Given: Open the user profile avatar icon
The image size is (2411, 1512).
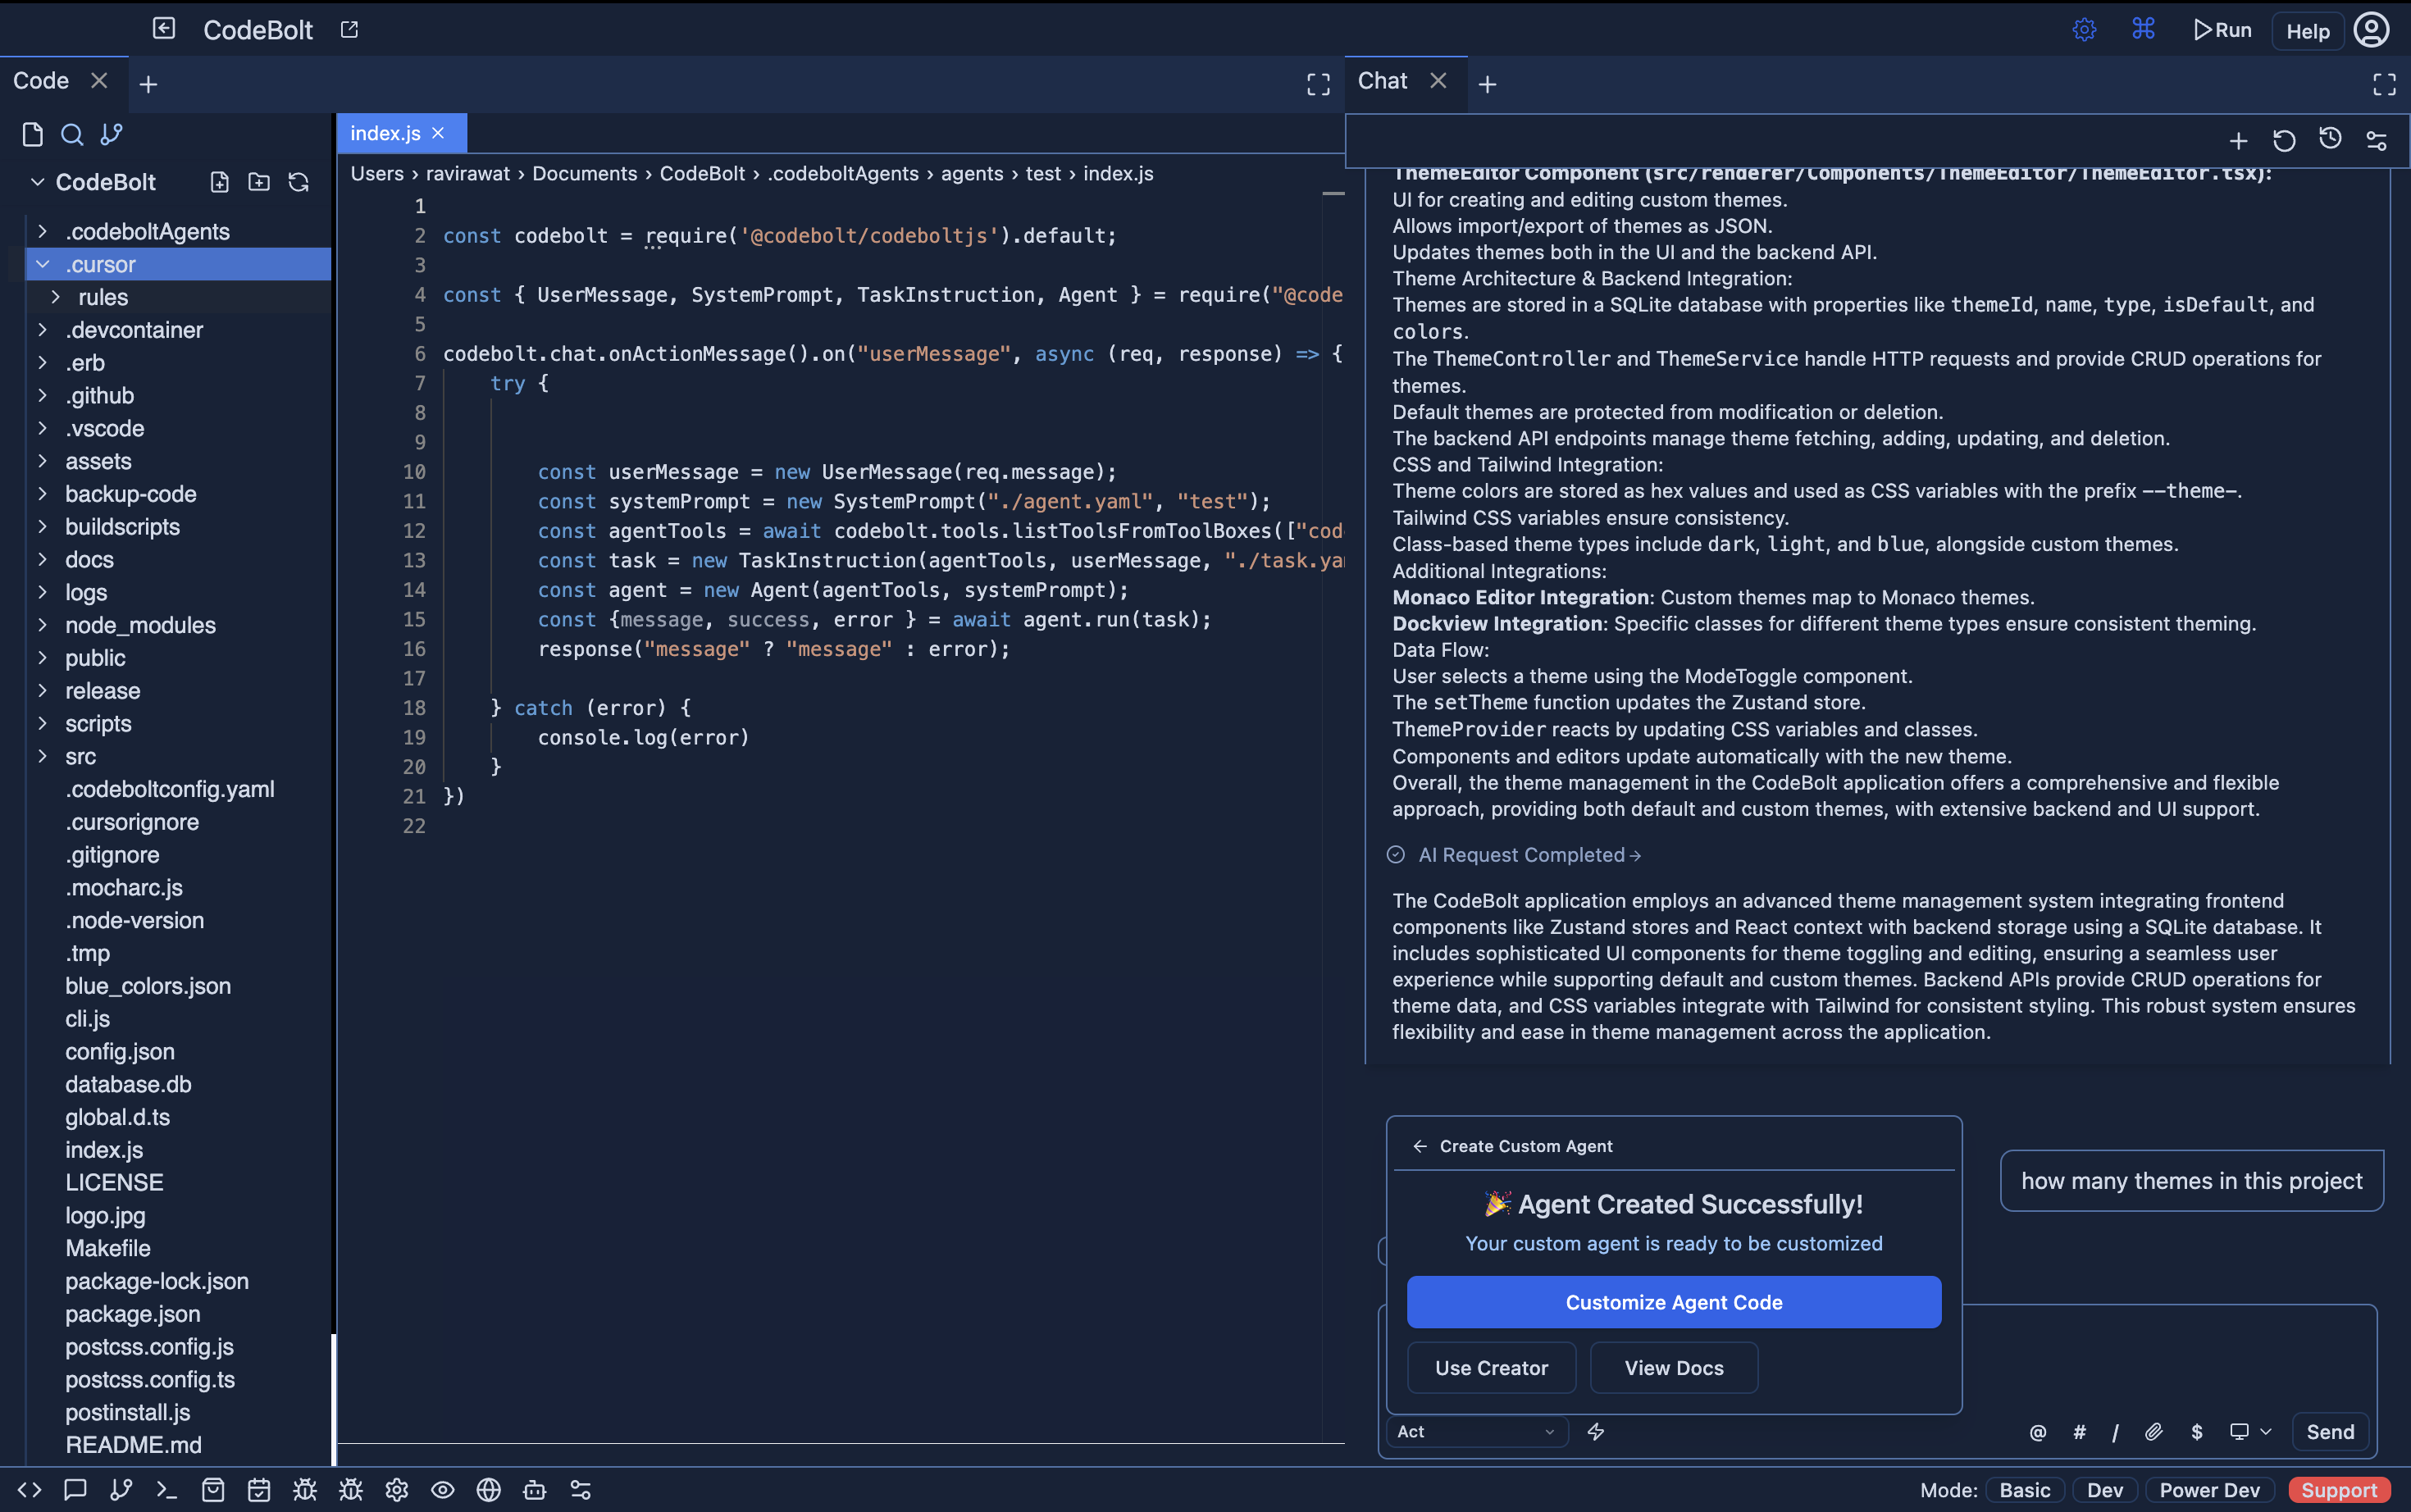Looking at the screenshot, I should (x=2372, y=30).
